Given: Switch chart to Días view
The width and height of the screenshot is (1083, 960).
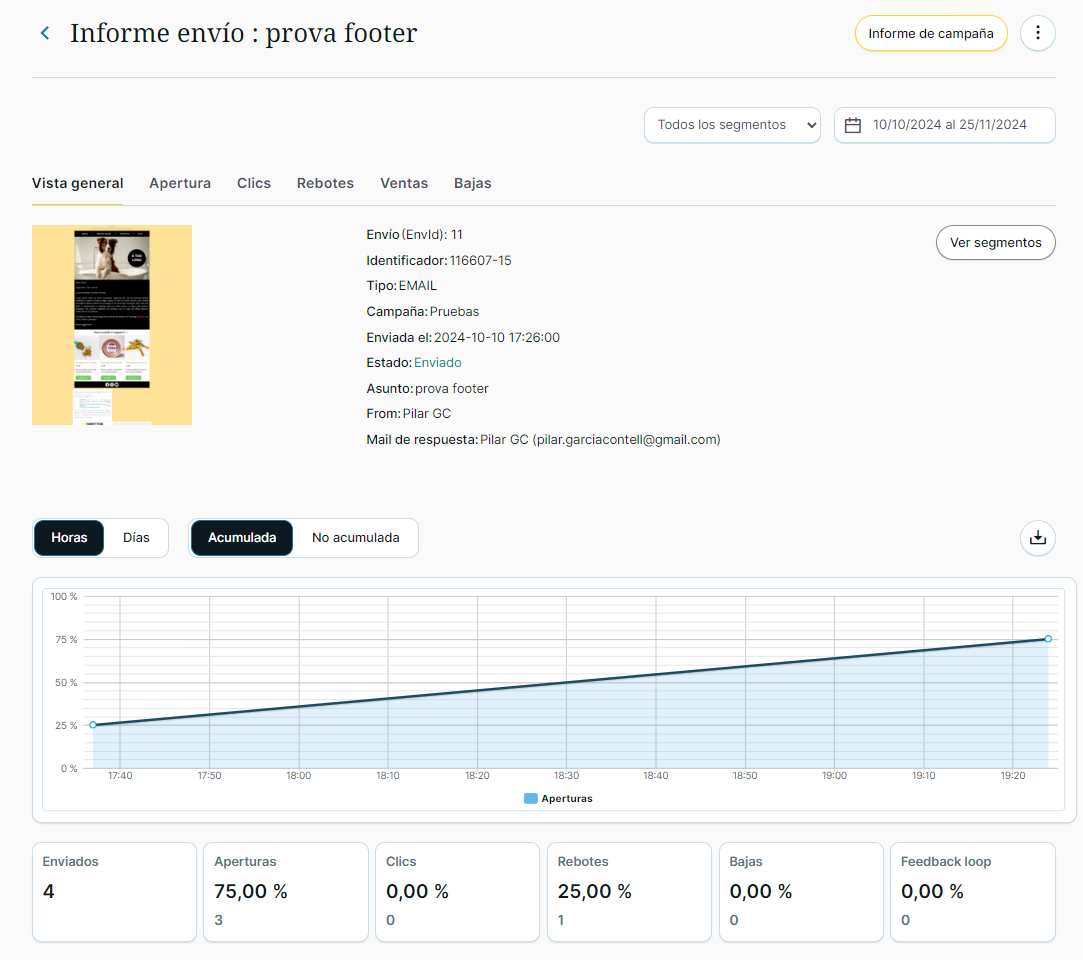Looking at the screenshot, I should (x=136, y=538).
